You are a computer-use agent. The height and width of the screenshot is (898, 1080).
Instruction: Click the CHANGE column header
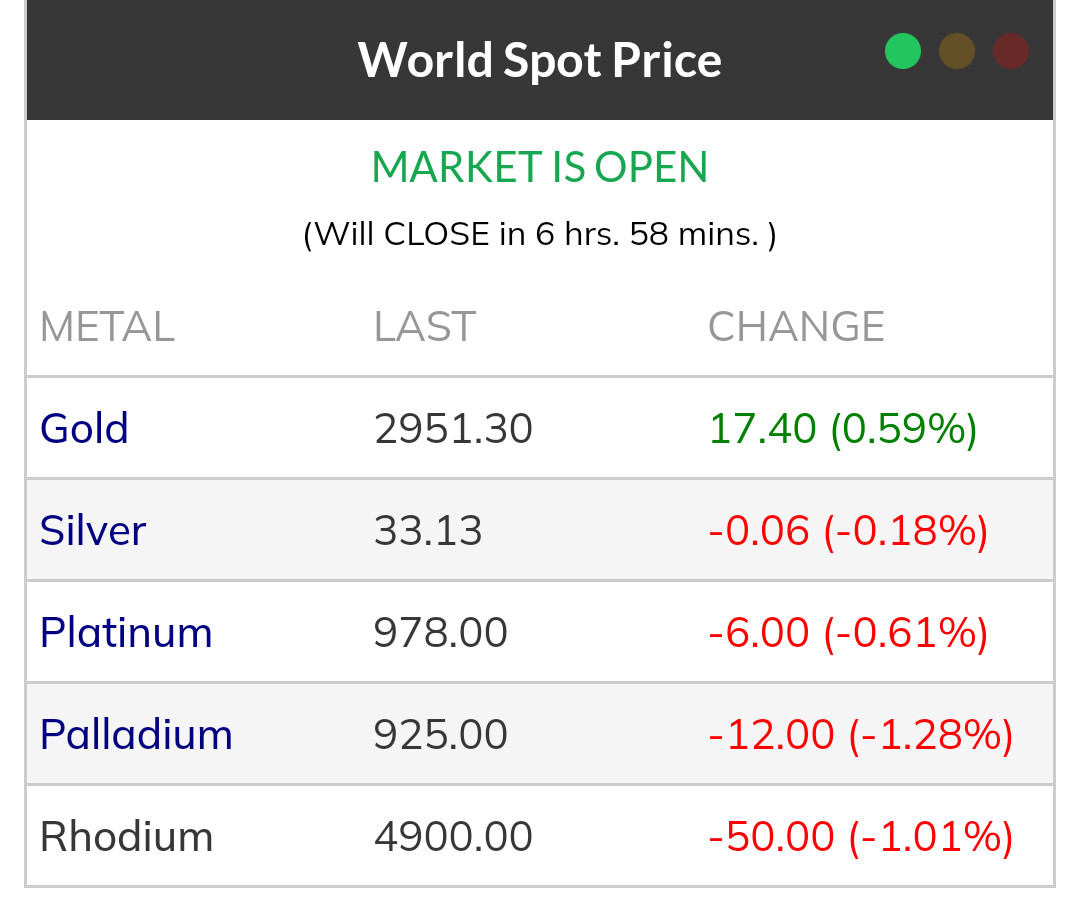click(x=796, y=327)
